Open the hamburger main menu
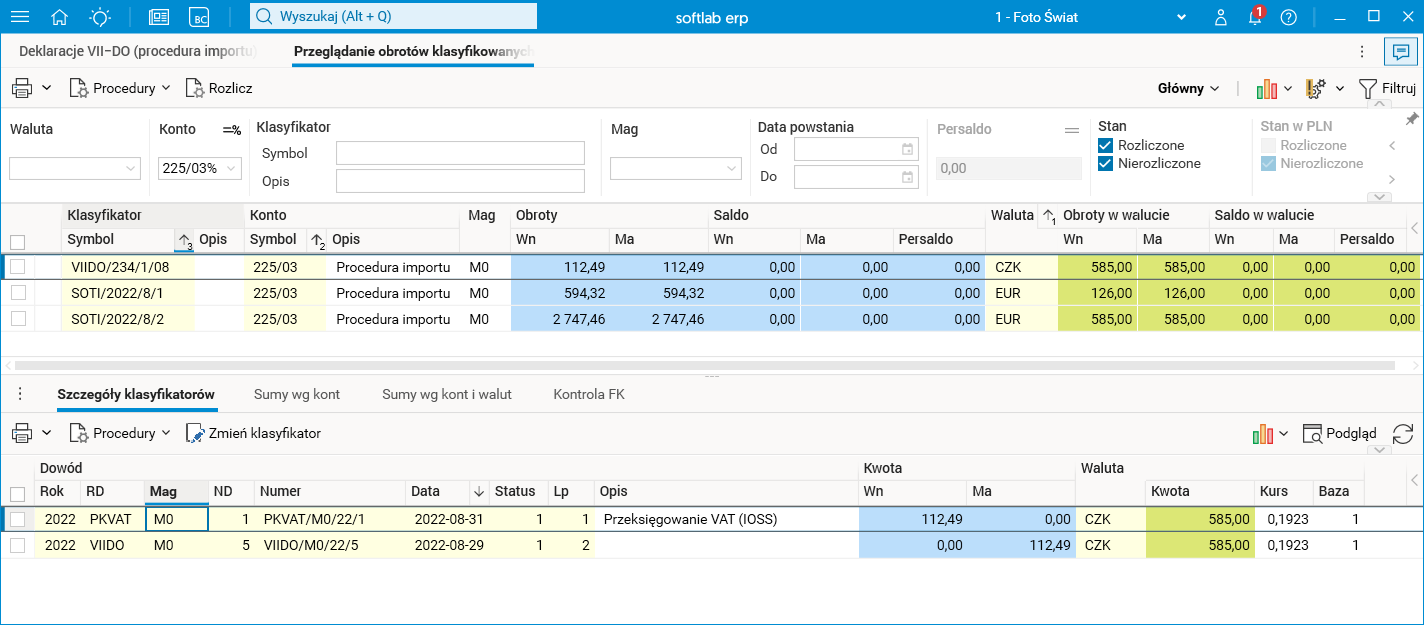 [x=19, y=17]
